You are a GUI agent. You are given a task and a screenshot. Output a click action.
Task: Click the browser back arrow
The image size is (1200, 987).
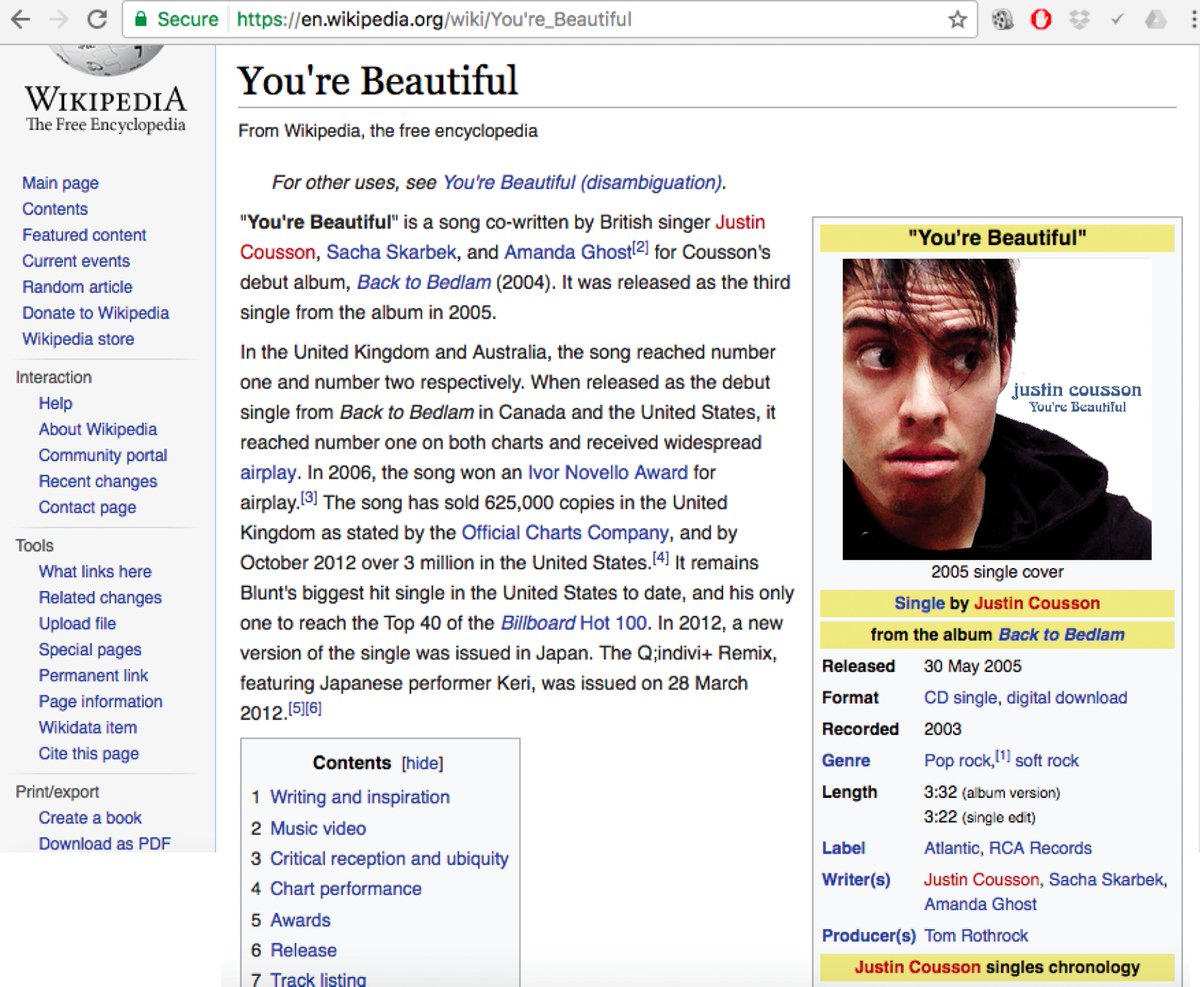(20, 19)
